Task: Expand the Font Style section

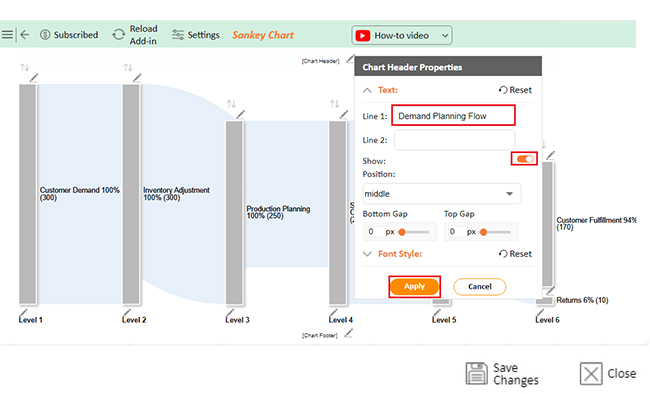Action: coord(367,254)
